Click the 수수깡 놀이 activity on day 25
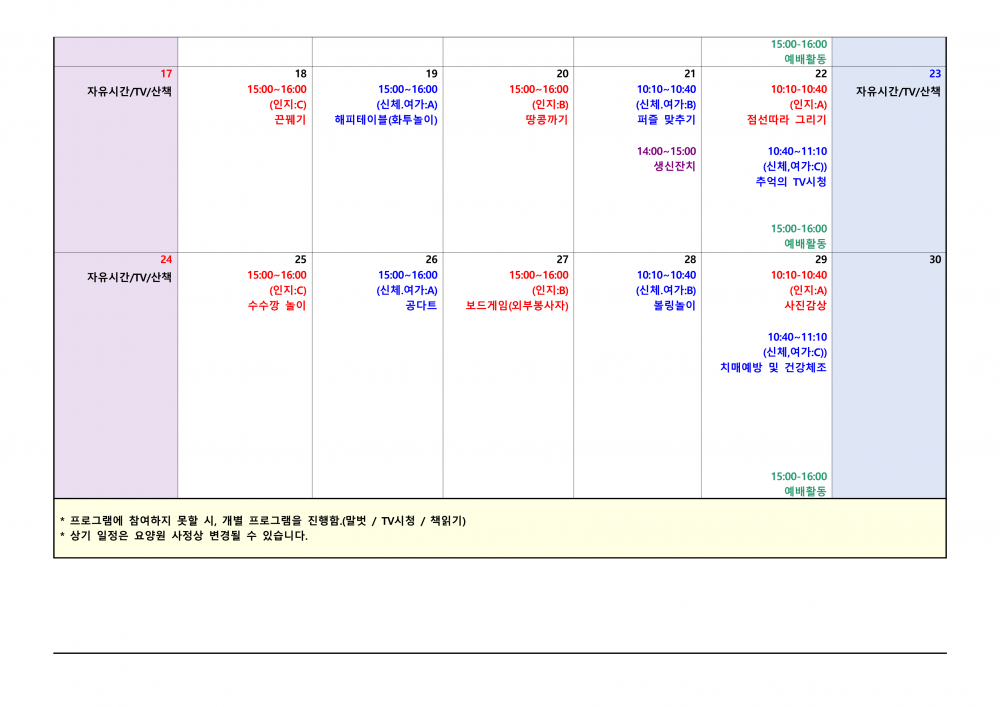 [277, 306]
